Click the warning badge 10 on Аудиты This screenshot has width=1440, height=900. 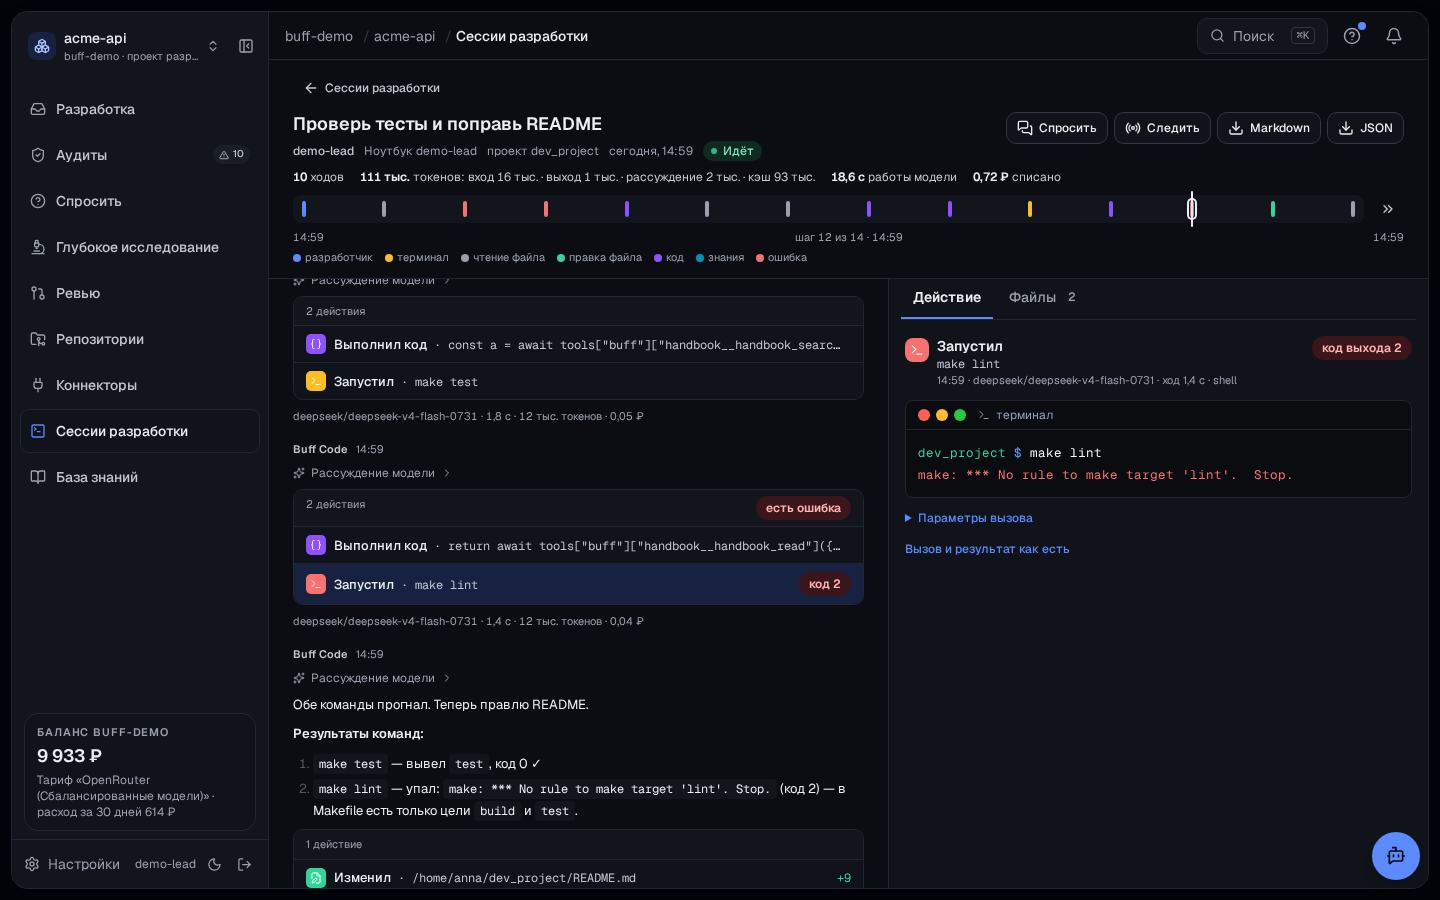pyautogui.click(x=232, y=154)
